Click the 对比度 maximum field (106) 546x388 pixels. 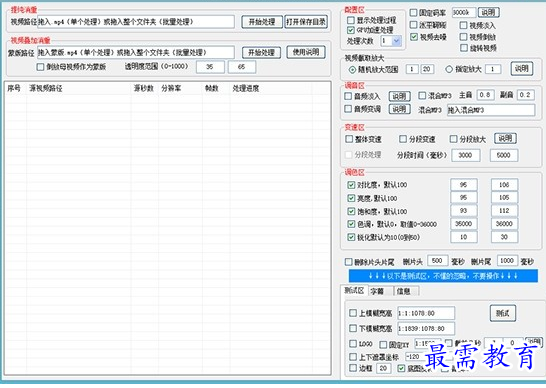click(504, 185)
